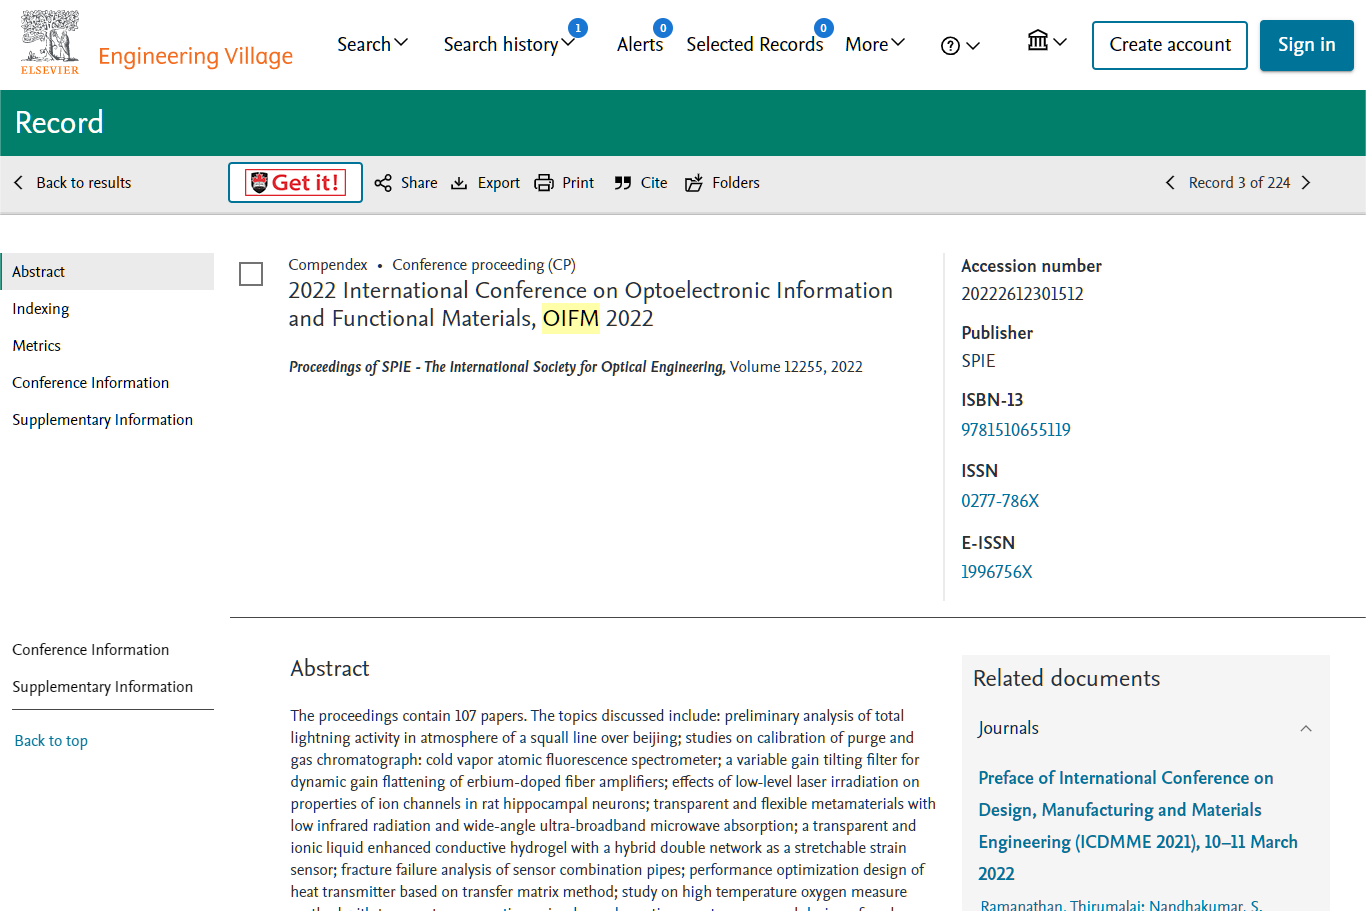Click the Proceedings of SPIE source title
Screen dimensions: 1367x911
pos(507,367)
